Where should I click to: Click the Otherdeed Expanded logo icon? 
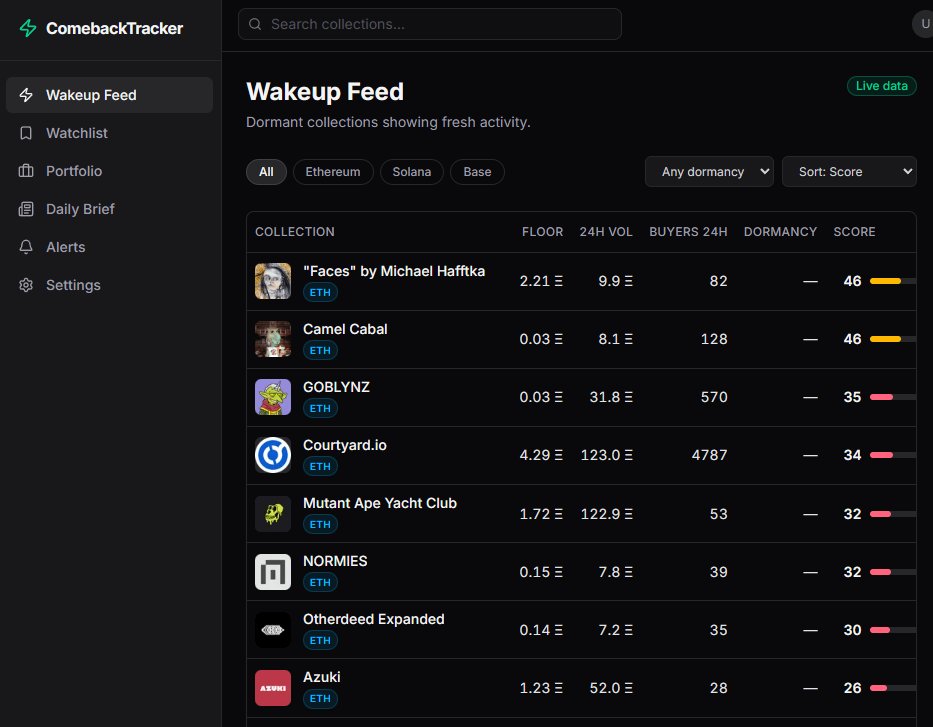tap(273, 629)
